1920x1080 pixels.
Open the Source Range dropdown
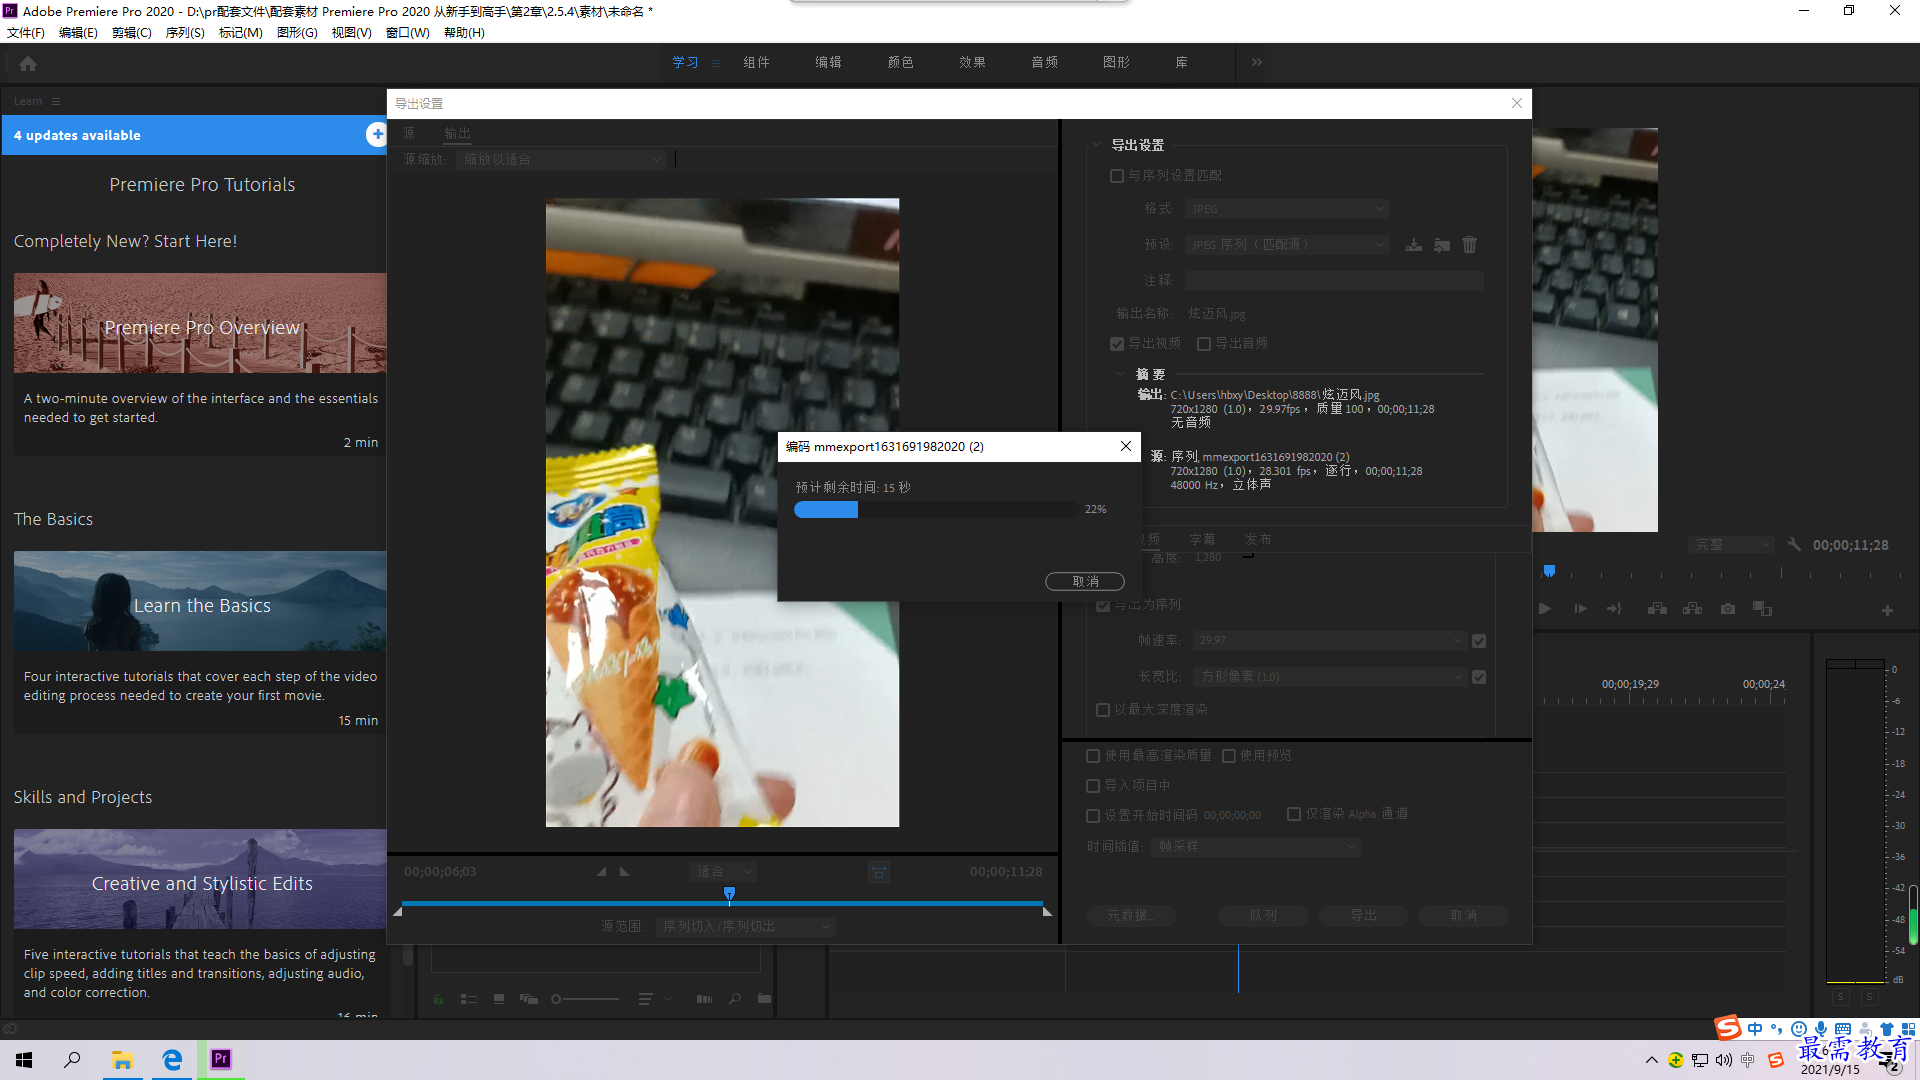pos(745,927)
